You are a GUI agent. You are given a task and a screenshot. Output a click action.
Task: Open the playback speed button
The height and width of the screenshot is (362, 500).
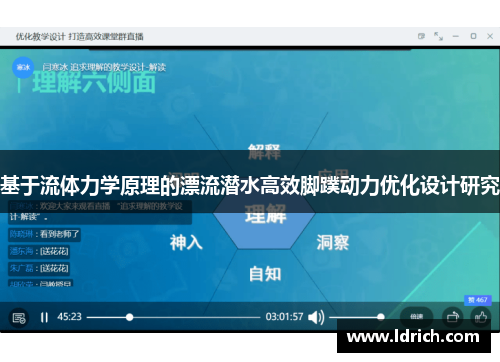417,317
